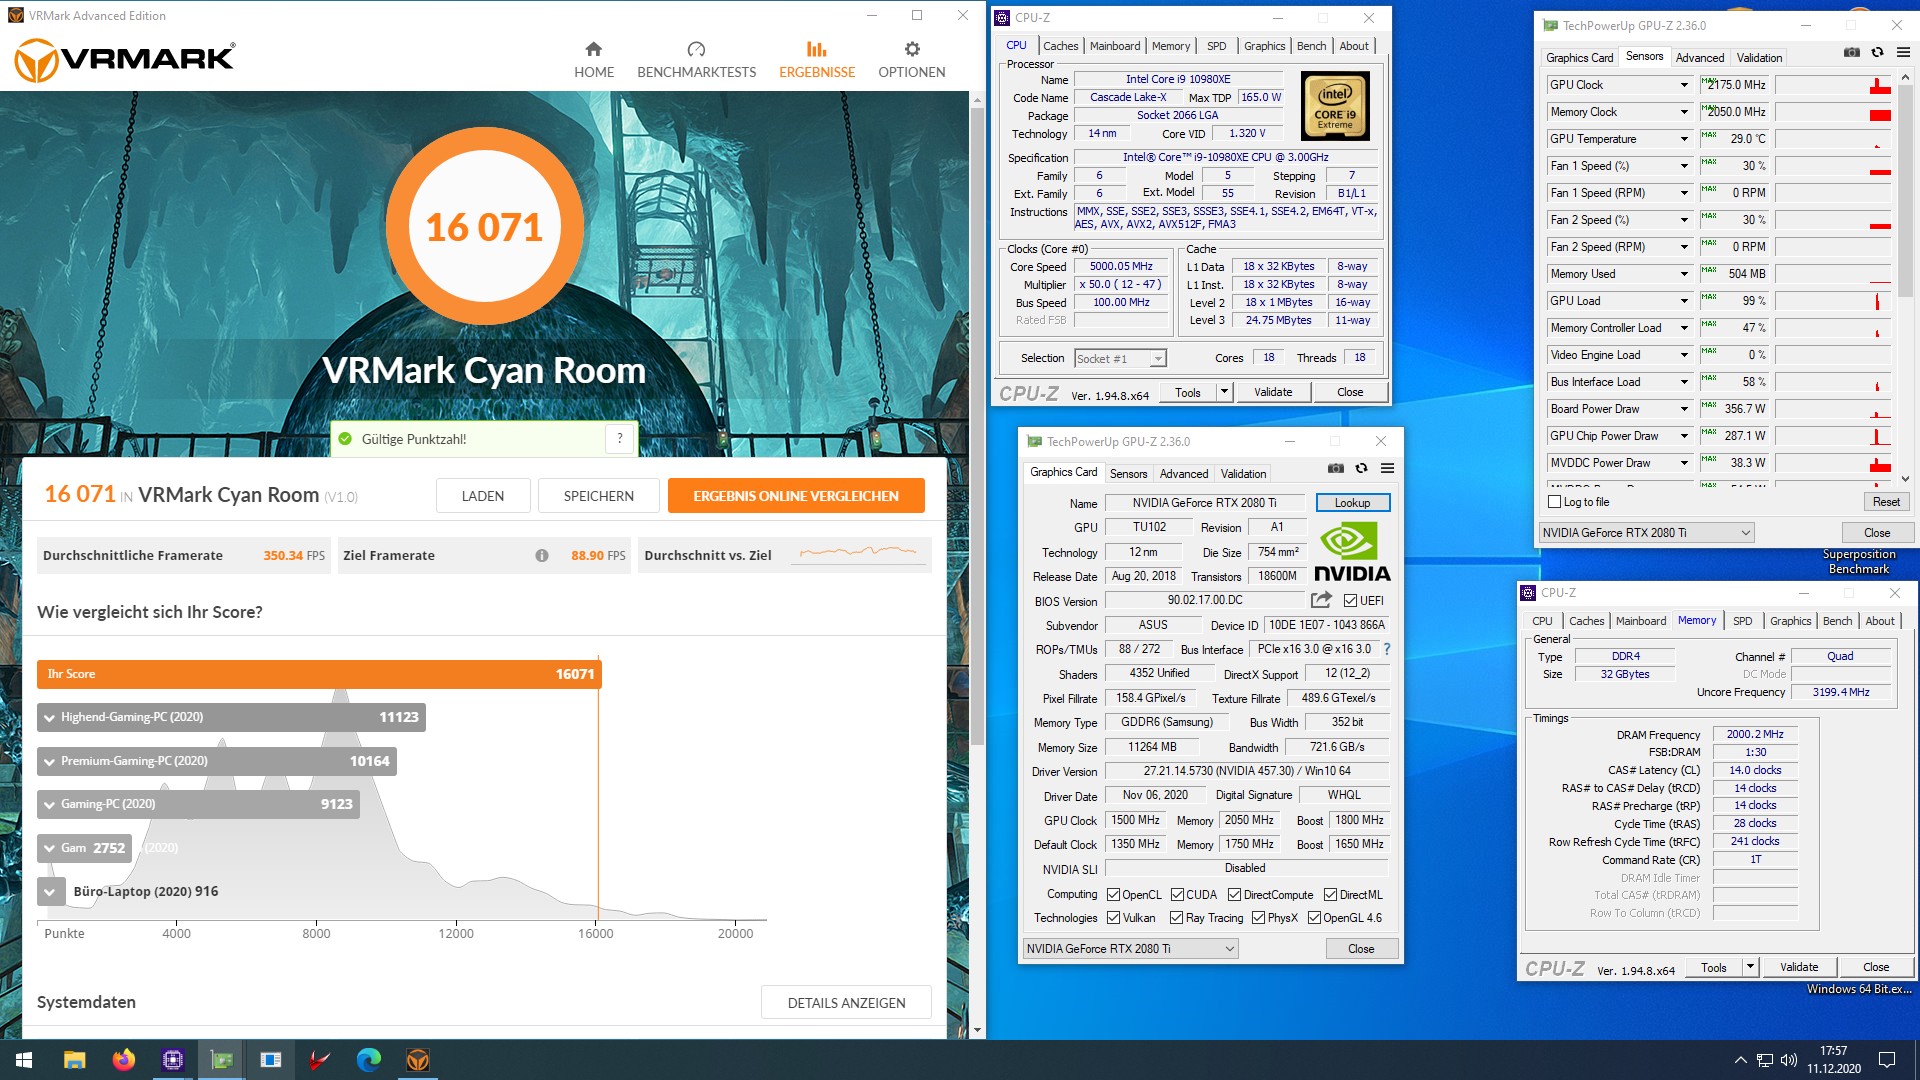
Task: Open the GPU-Z taskbar icon
Action: pyautogui.click(x=221, y=1060)
